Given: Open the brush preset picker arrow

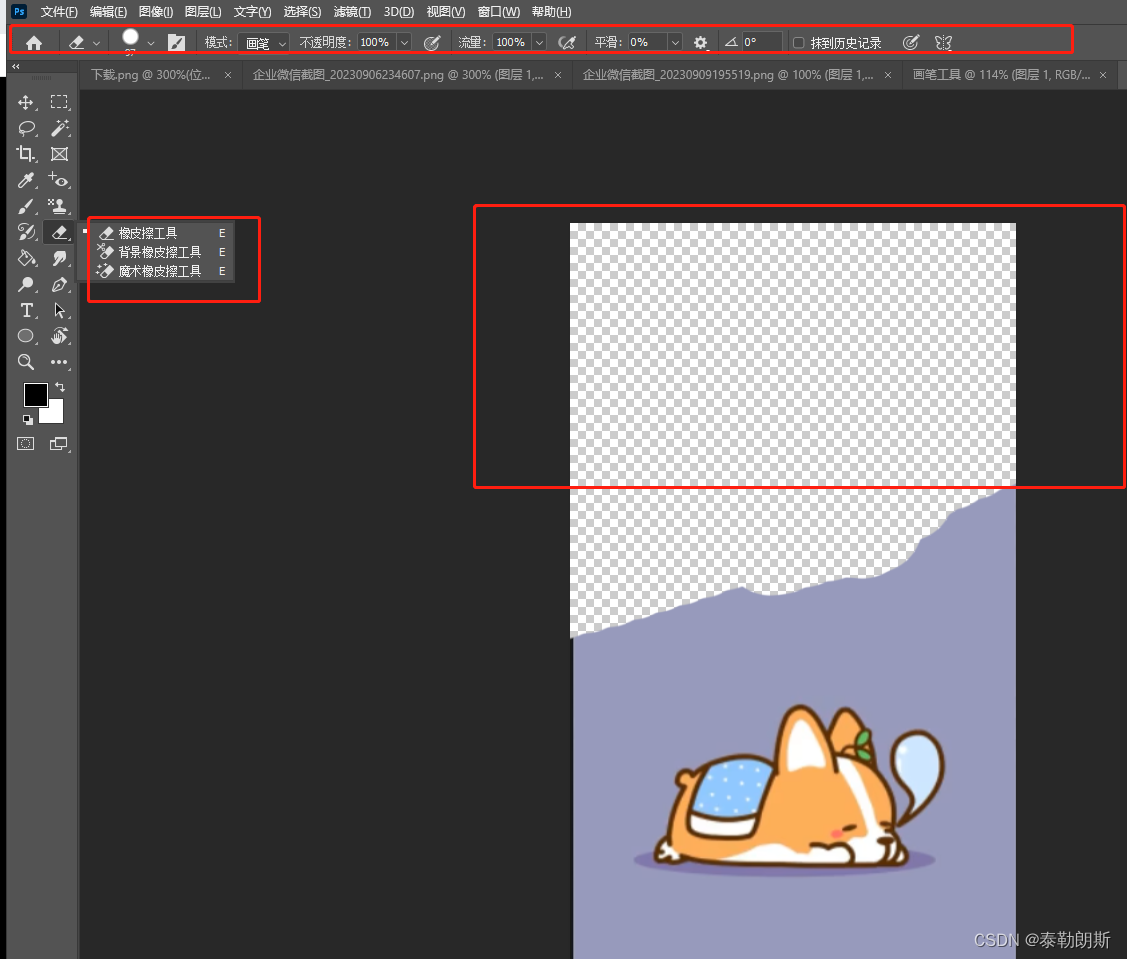Looking at the screenshot, I should (151, 44).
